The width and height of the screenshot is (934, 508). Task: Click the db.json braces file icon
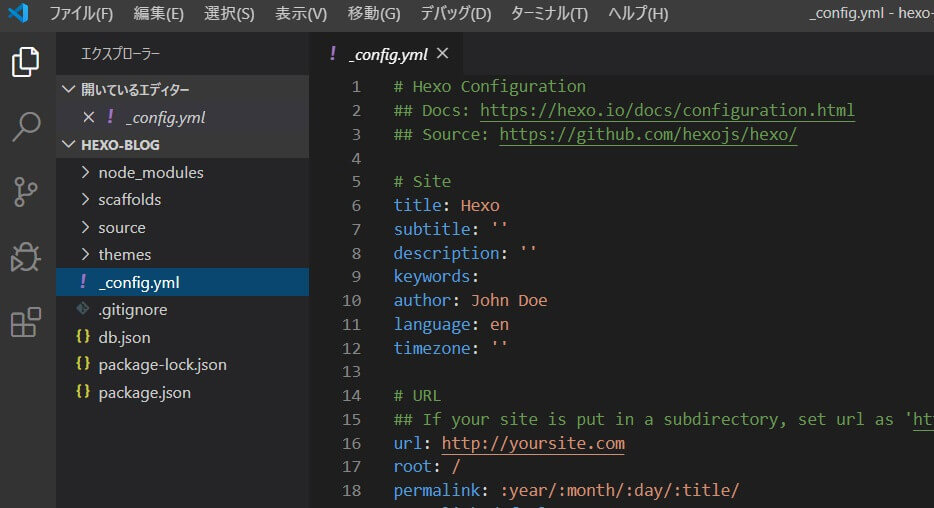tap(83, 336)
